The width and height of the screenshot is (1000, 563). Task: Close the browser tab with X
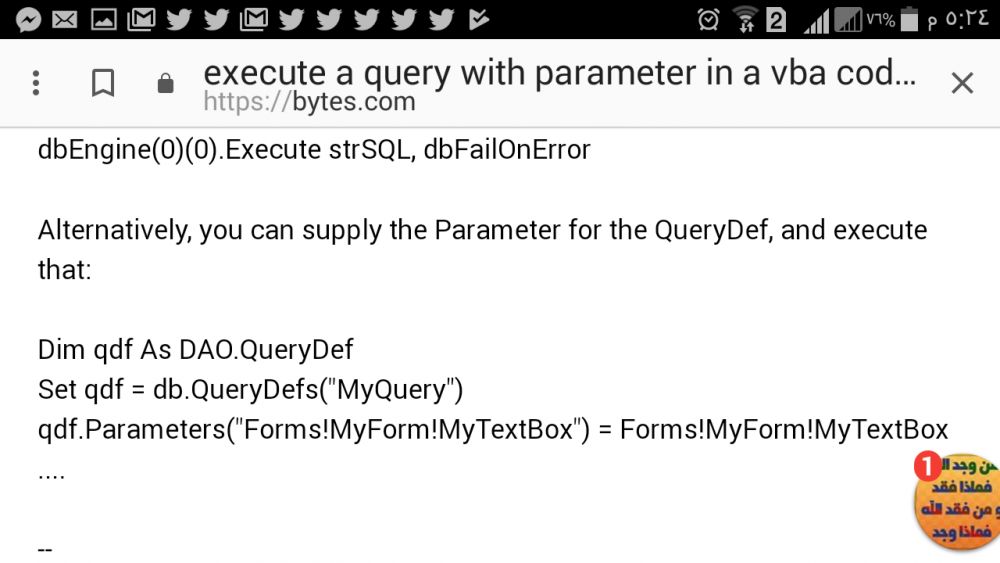pyautogui.click(x=962, y=83)
